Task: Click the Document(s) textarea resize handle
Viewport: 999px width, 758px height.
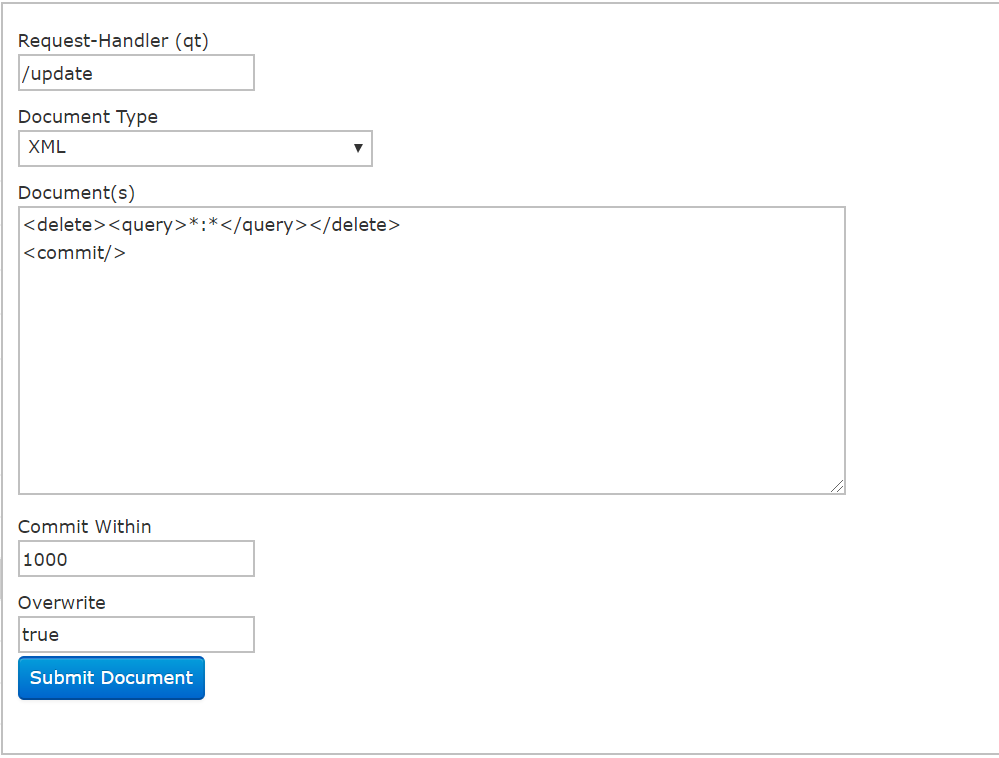Action: pos(837,486)
